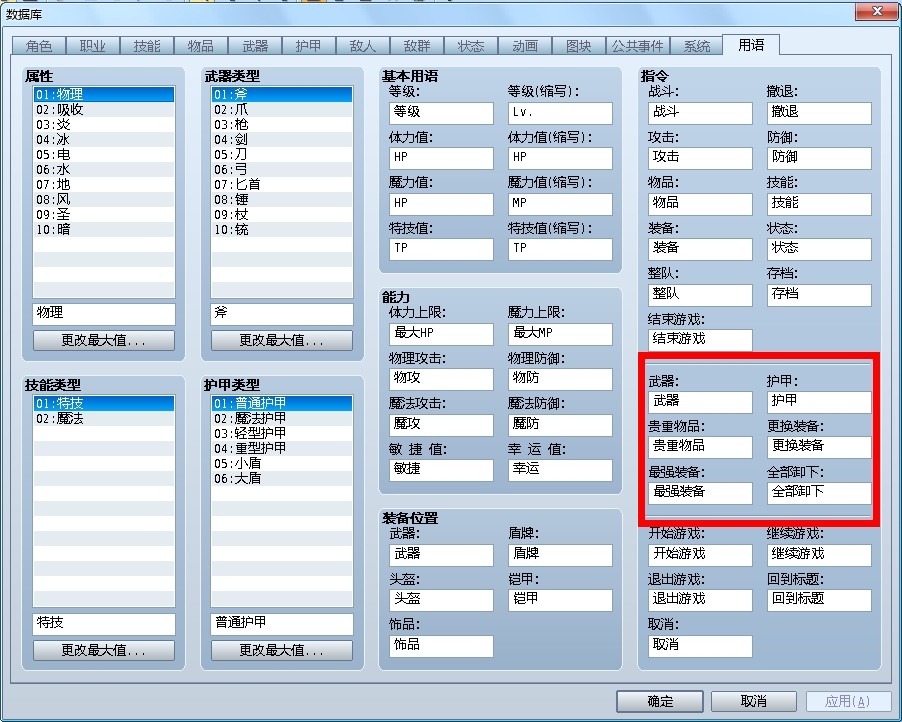Screen dimensions: 902x722
Task: Click the 确定 button
Action: tap(660, 701)
